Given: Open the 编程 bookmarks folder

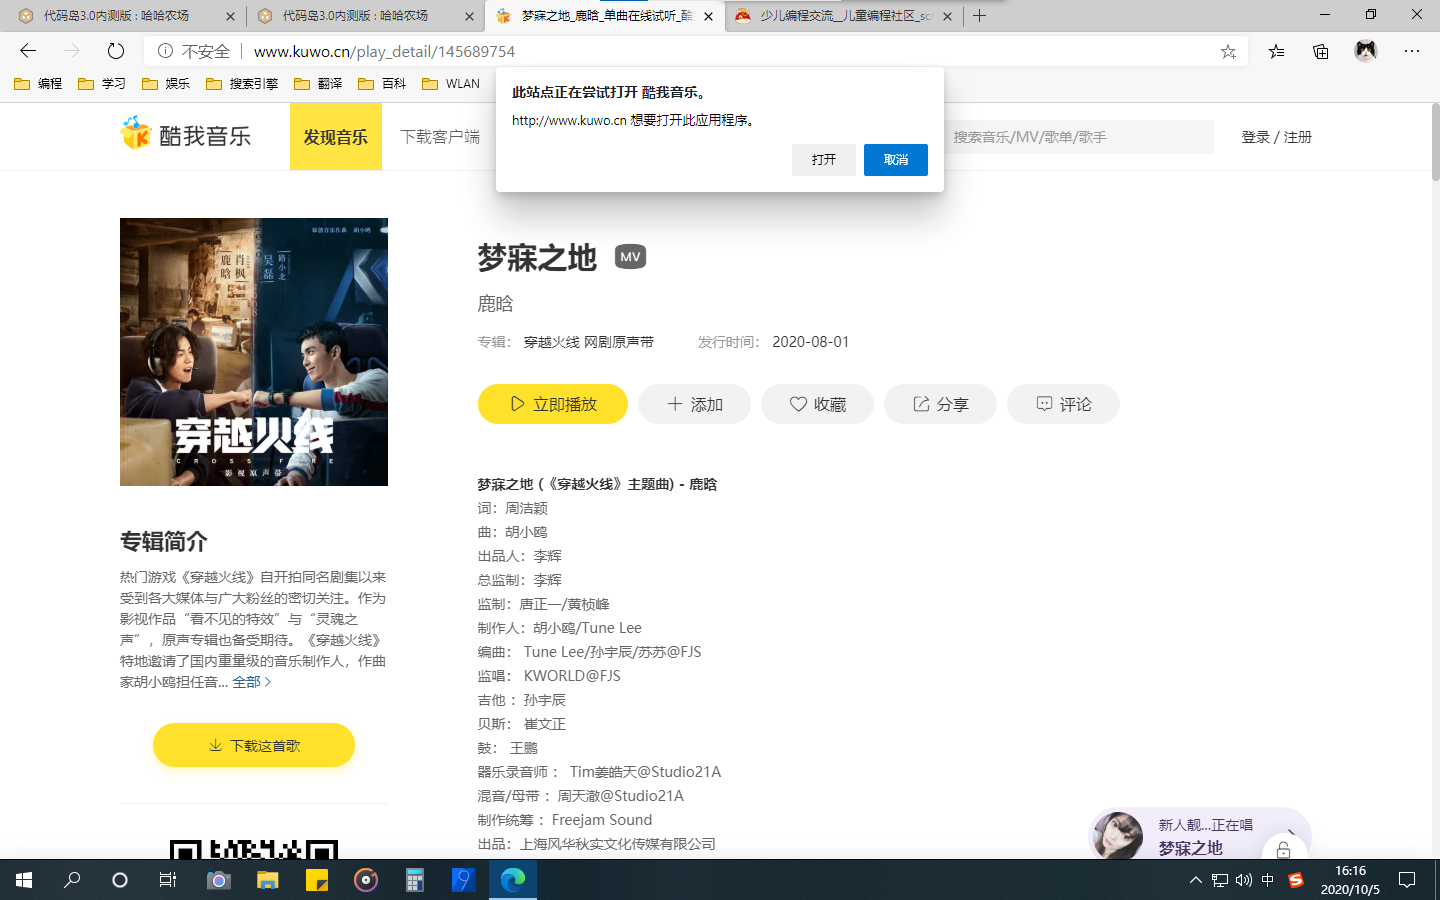Looking at the screenshot, I should [38, 84].
